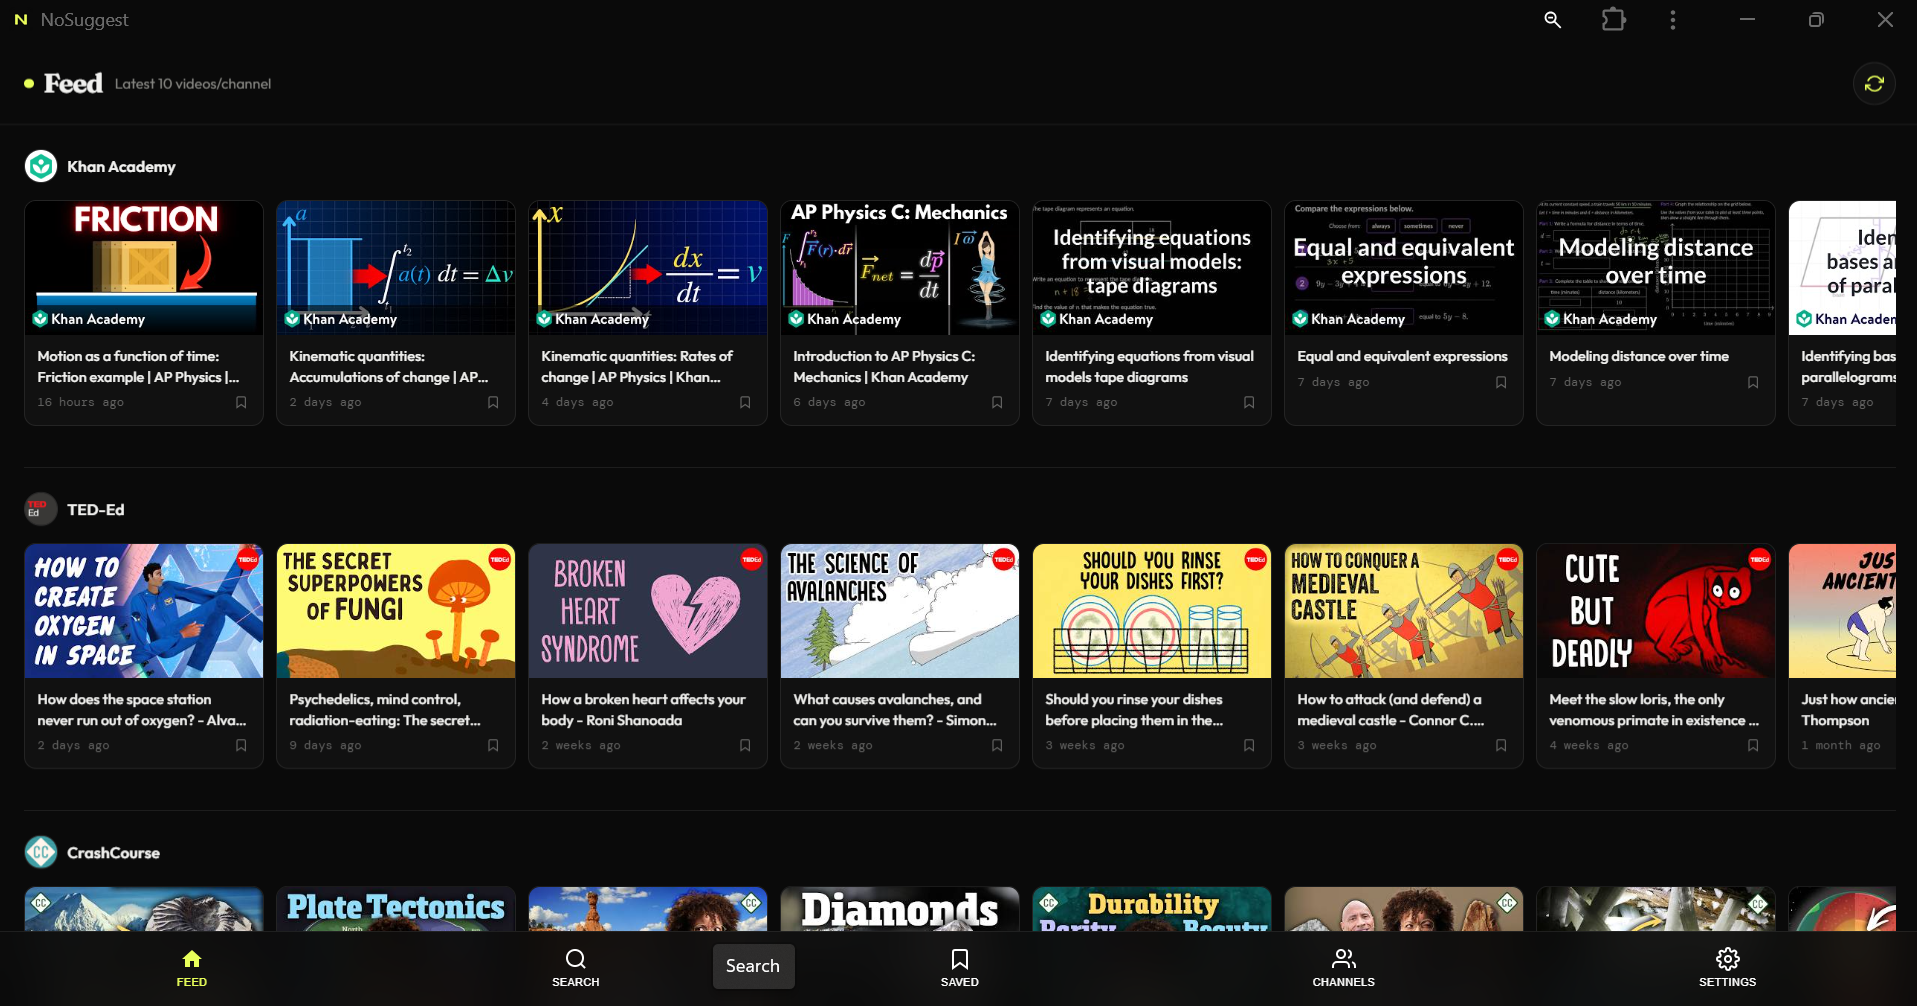Bookmark the rinse your dishes video
The image size is (1917, 1006).
1249,745
